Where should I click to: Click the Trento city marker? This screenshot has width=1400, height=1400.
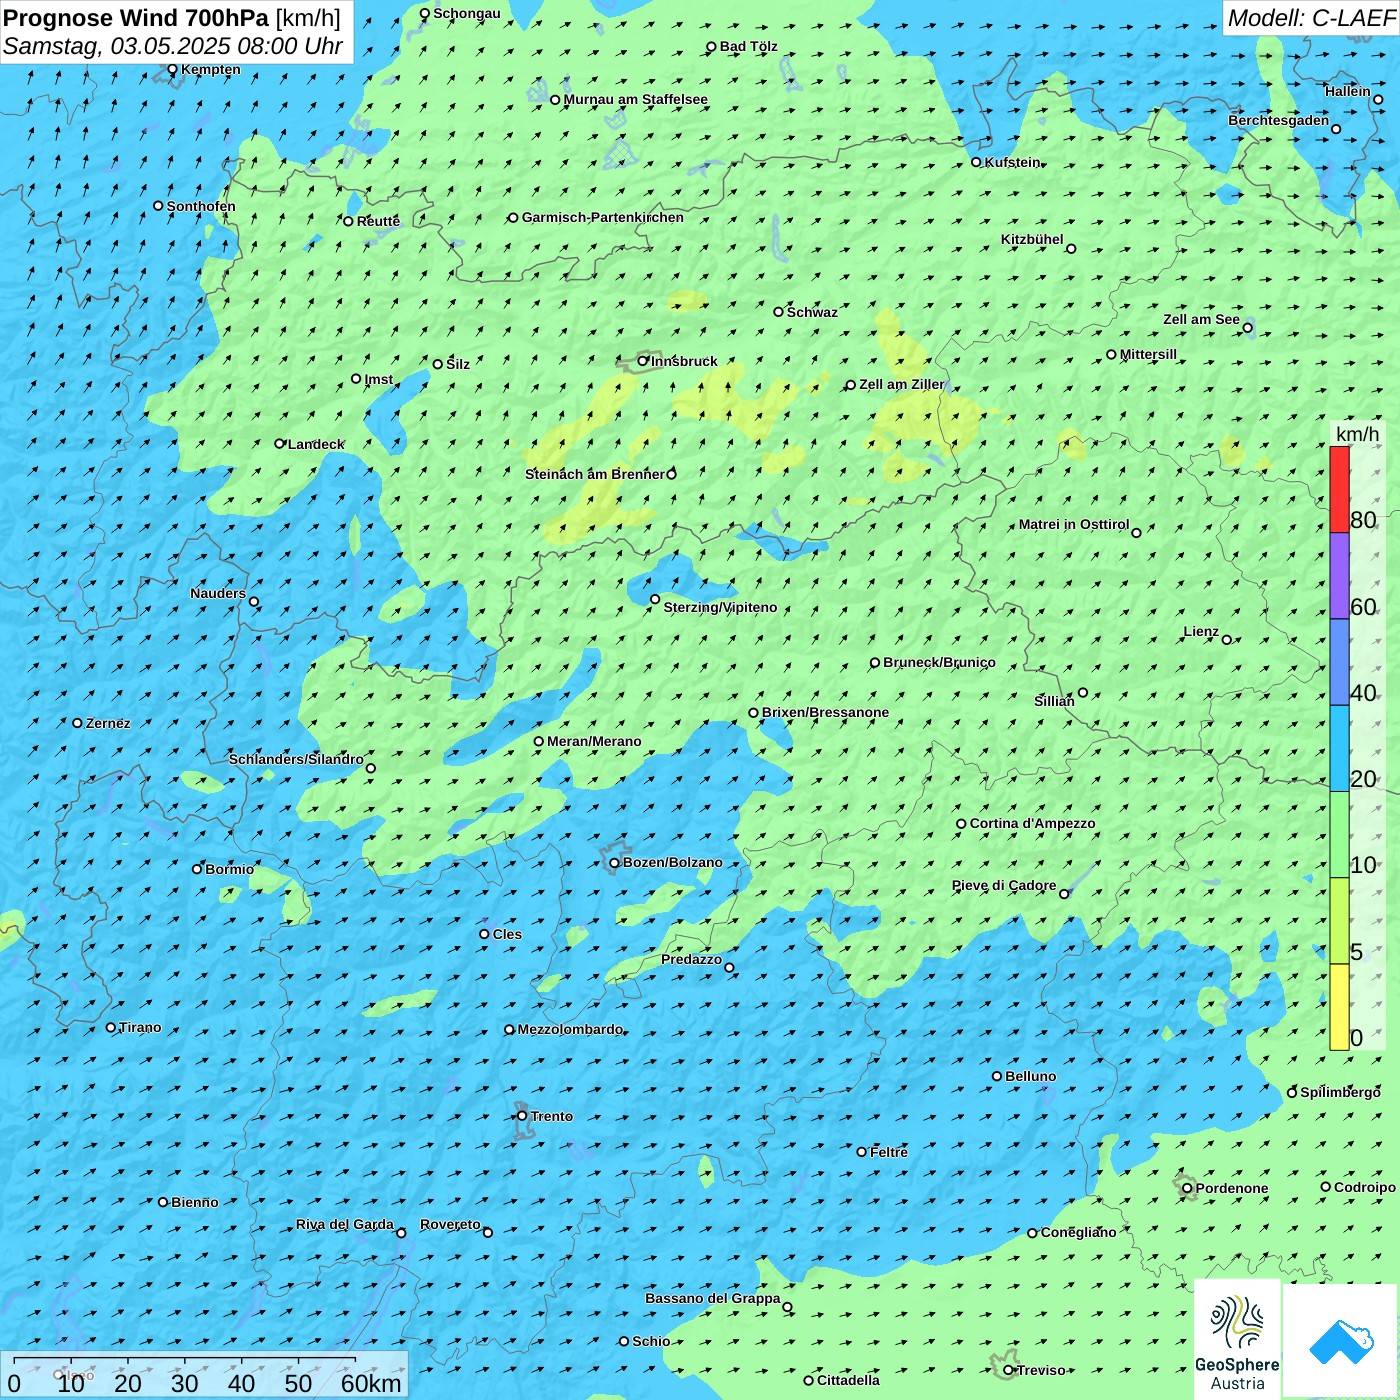pyautogui.click(x=522, y=1116)
